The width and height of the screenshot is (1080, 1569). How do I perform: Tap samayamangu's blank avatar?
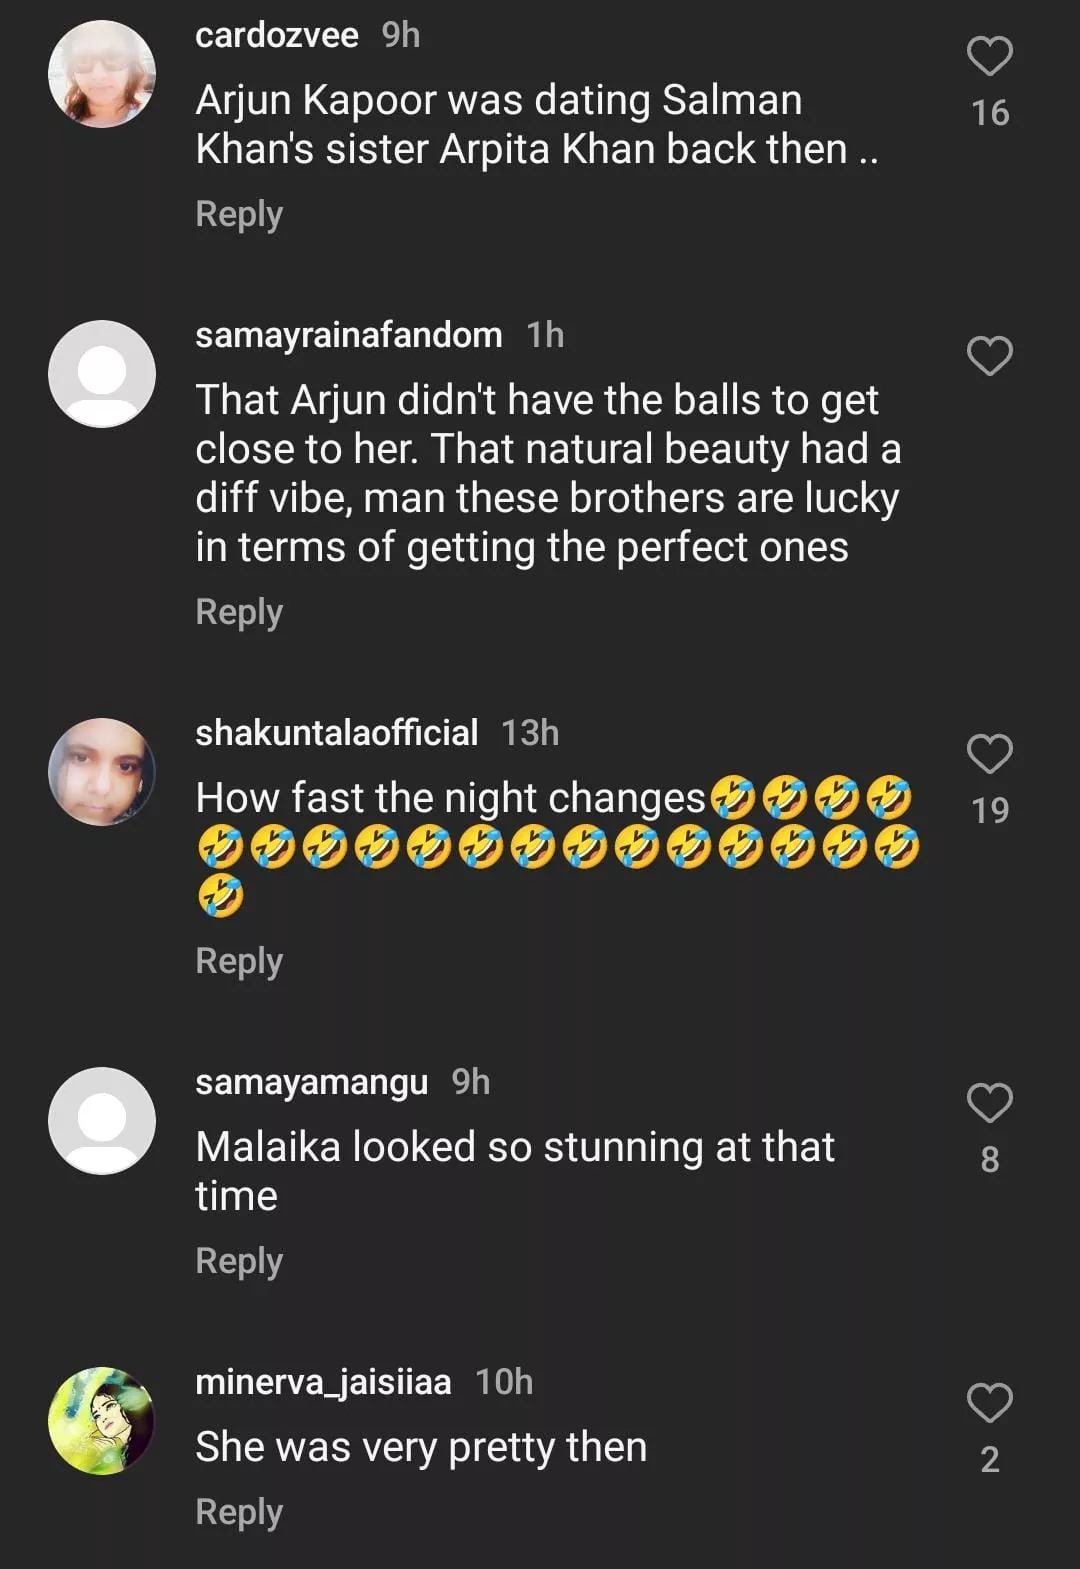point(102,1121)
